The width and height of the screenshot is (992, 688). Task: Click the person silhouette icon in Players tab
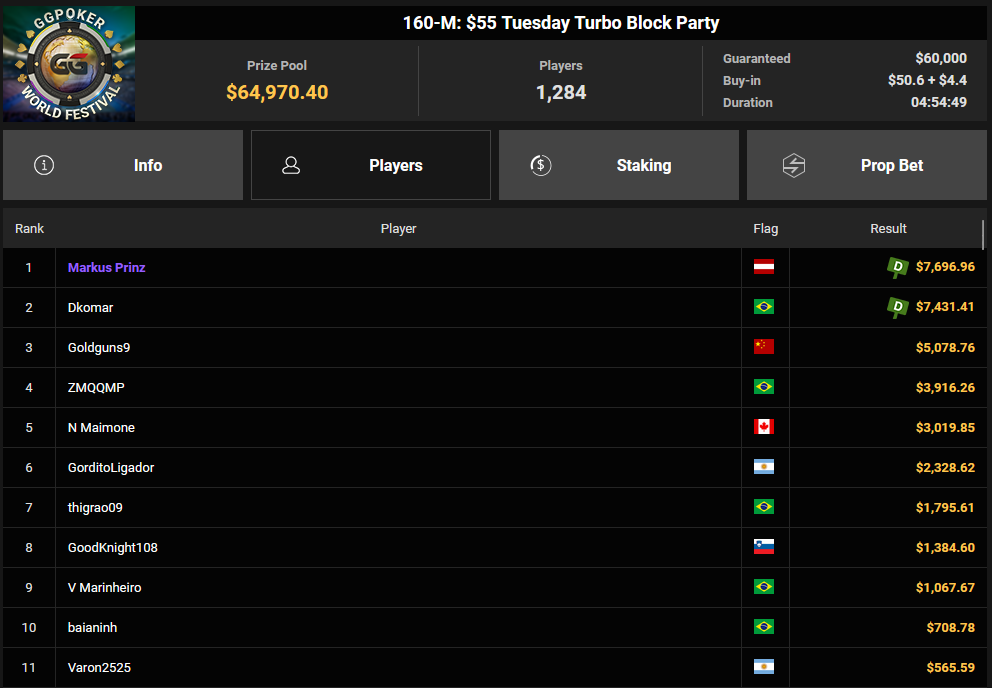[x=291, y=165]
